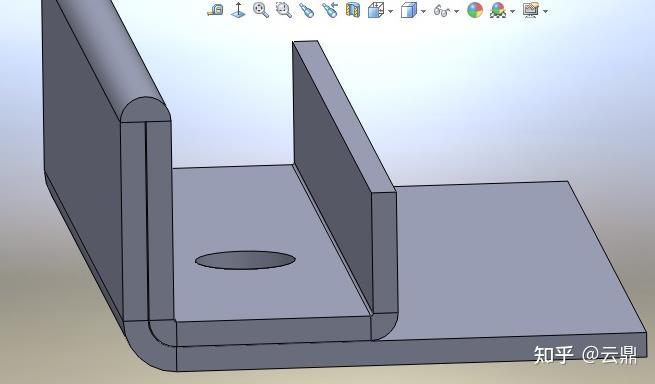Click the Display Style shaded cube icon
Image resolution: width=655 pixels, height=384 pixels.
pos(409,10)
